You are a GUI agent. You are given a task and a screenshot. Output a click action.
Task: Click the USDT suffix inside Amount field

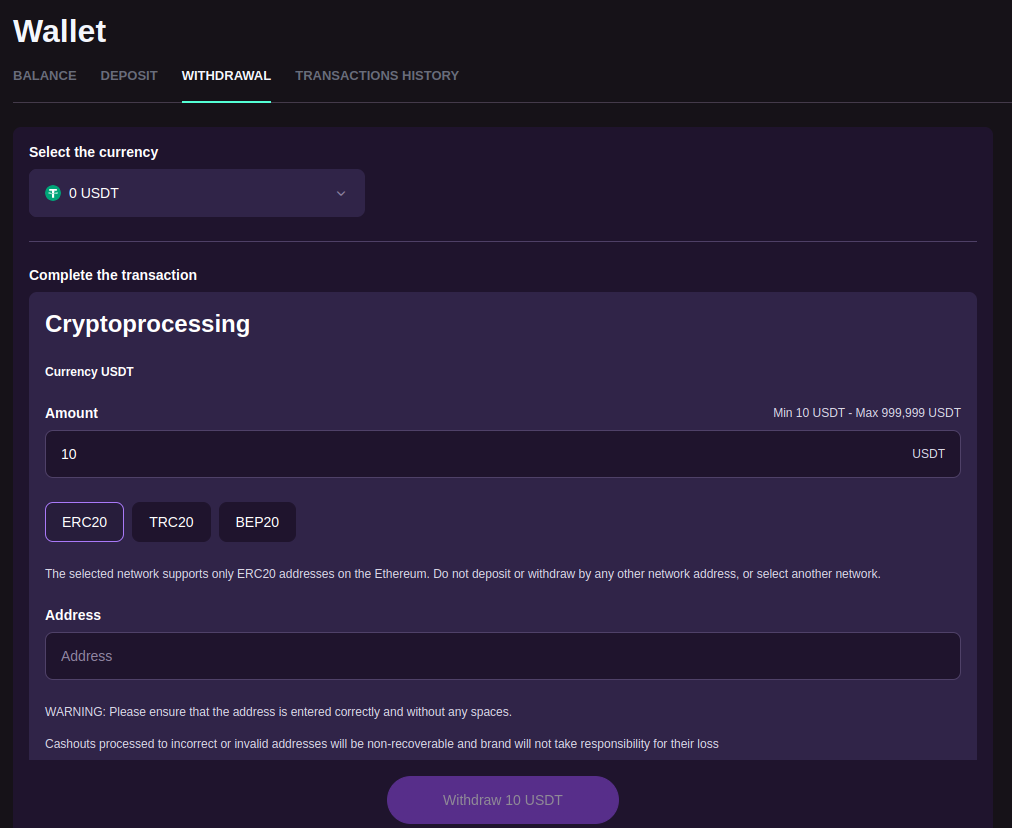coord(928,454)
